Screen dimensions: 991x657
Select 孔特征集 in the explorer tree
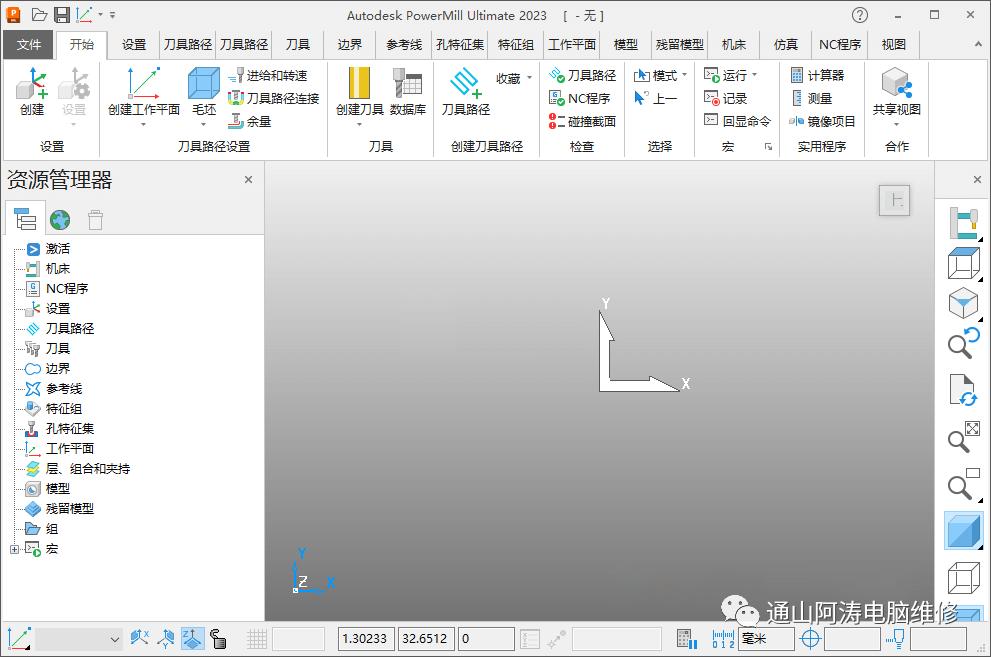point(70,429)
